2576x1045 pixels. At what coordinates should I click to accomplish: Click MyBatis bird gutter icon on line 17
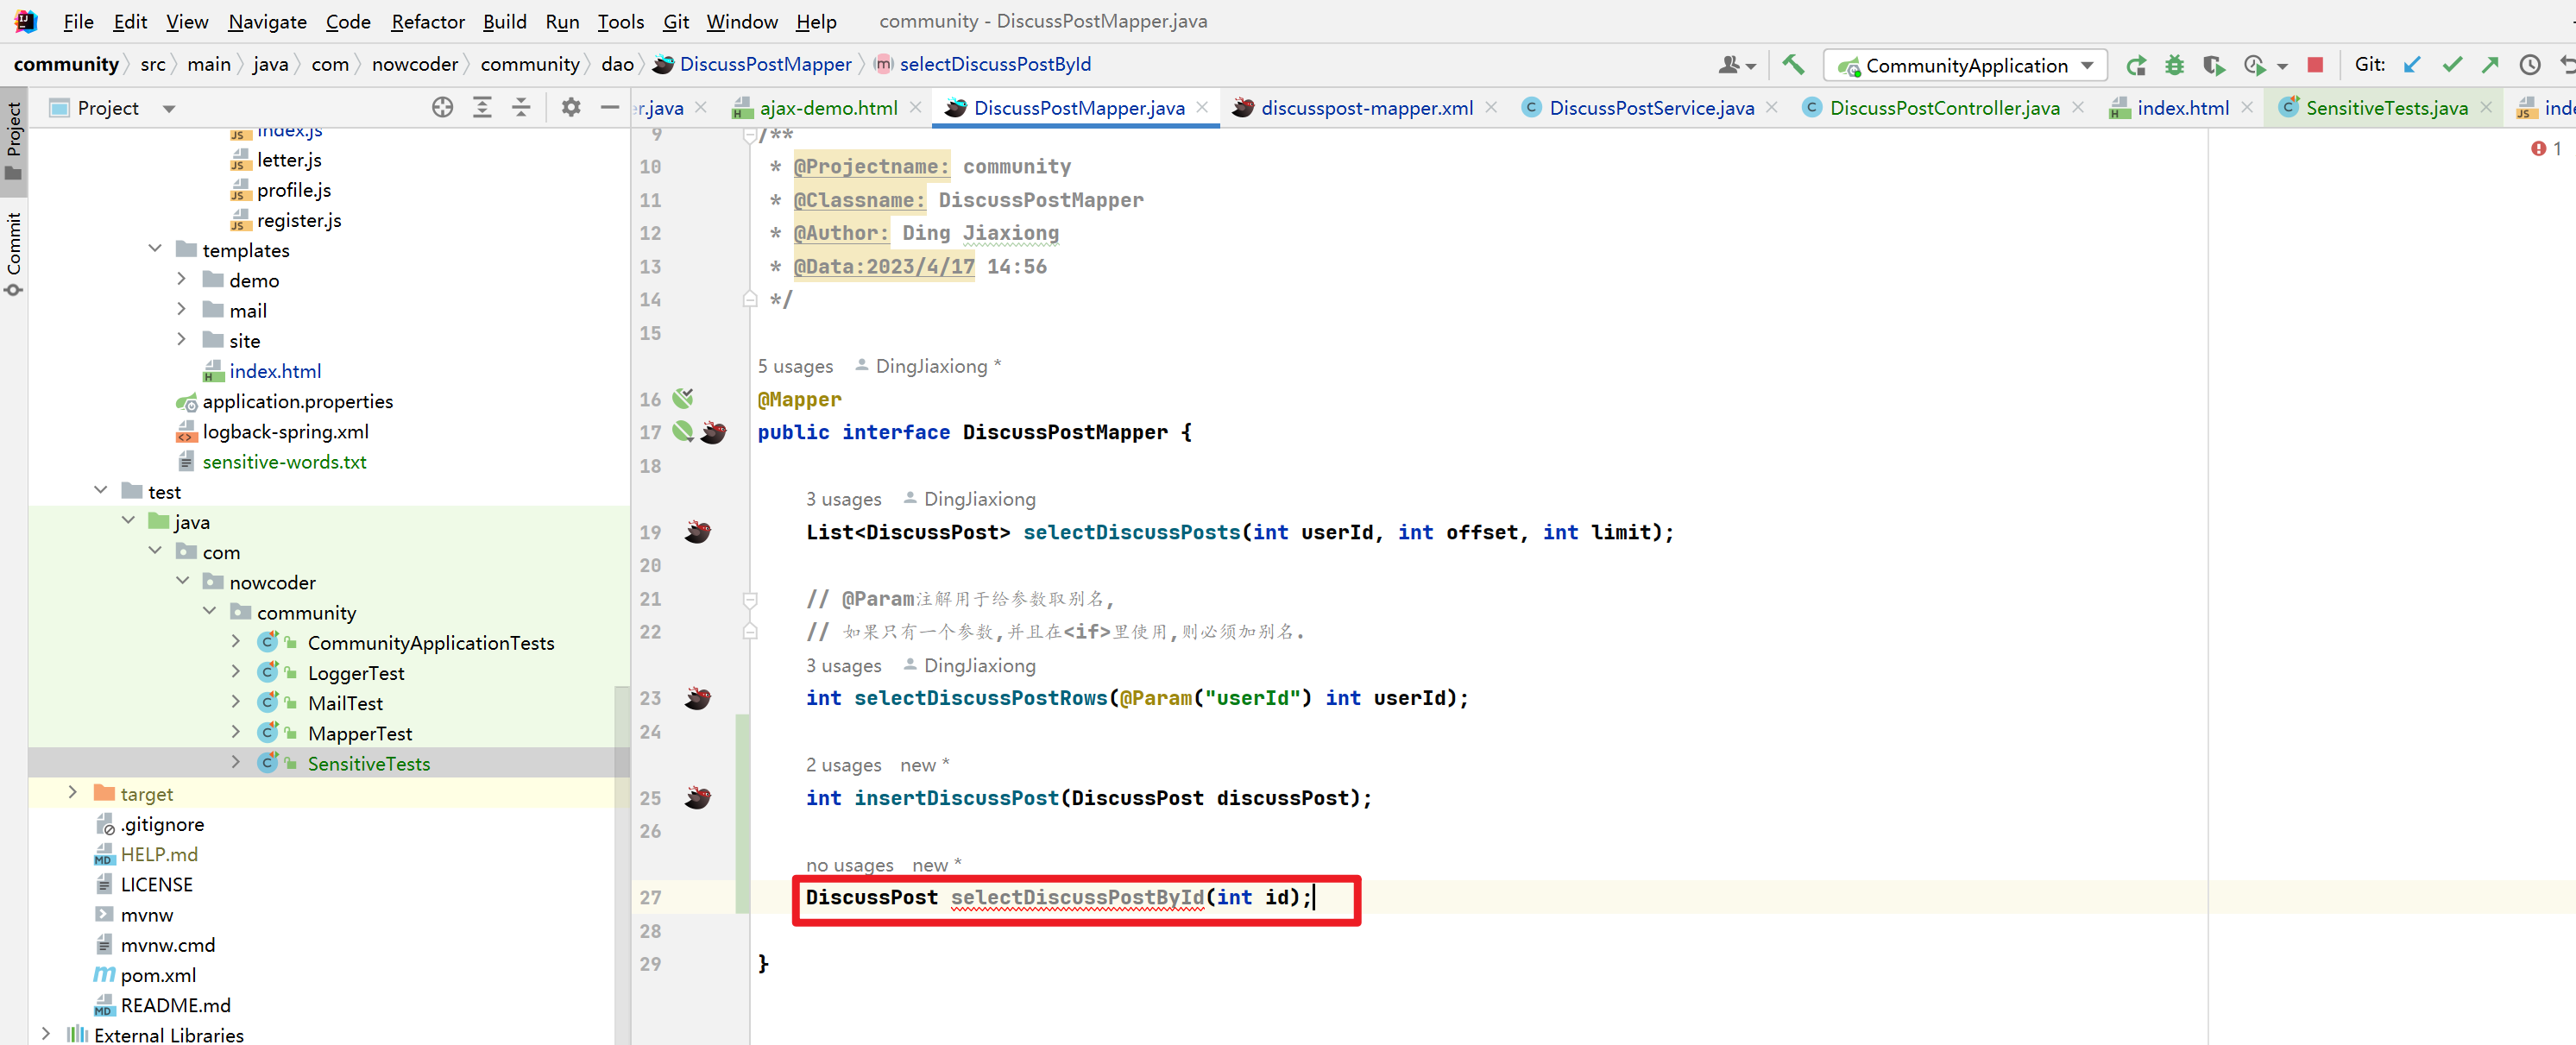[713, 432]
